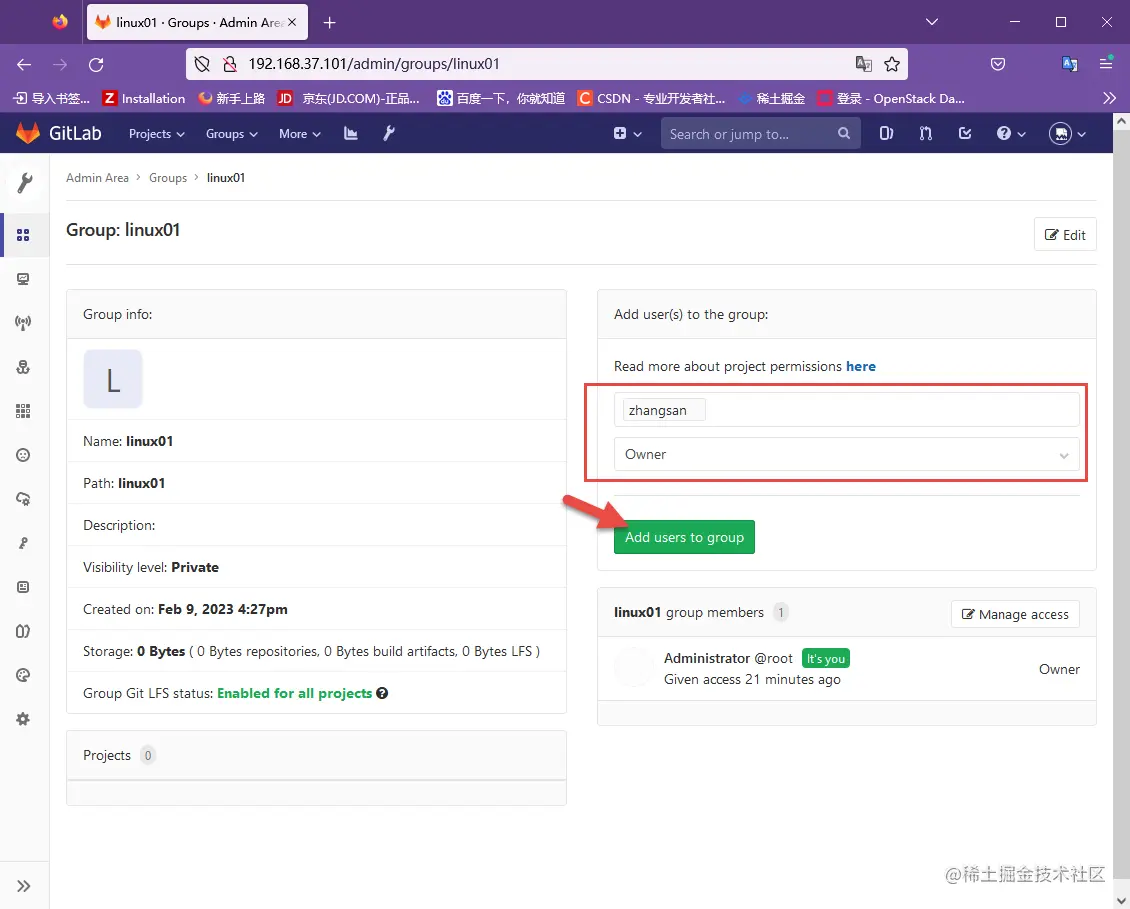Image resolution: width=1130 pixels, height=909 pixels.
Task: Open the CSDN bookmark
Action: [x=651, y=98]
